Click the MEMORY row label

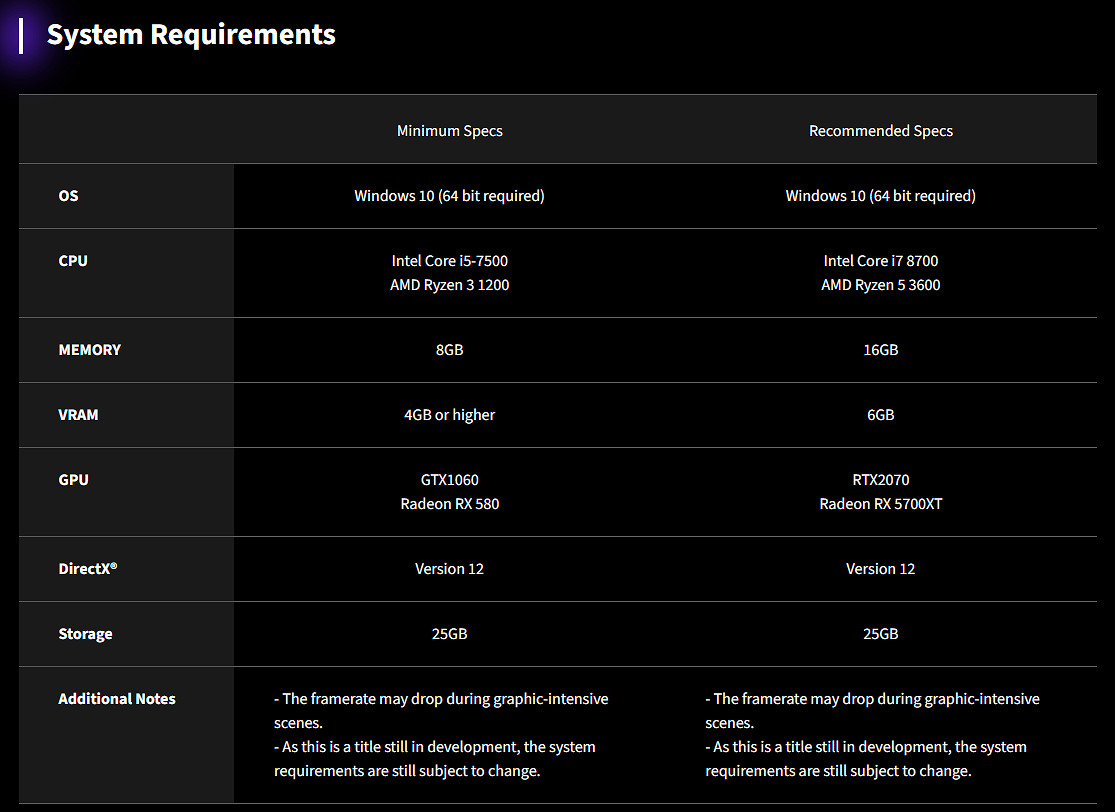[89, 350]
